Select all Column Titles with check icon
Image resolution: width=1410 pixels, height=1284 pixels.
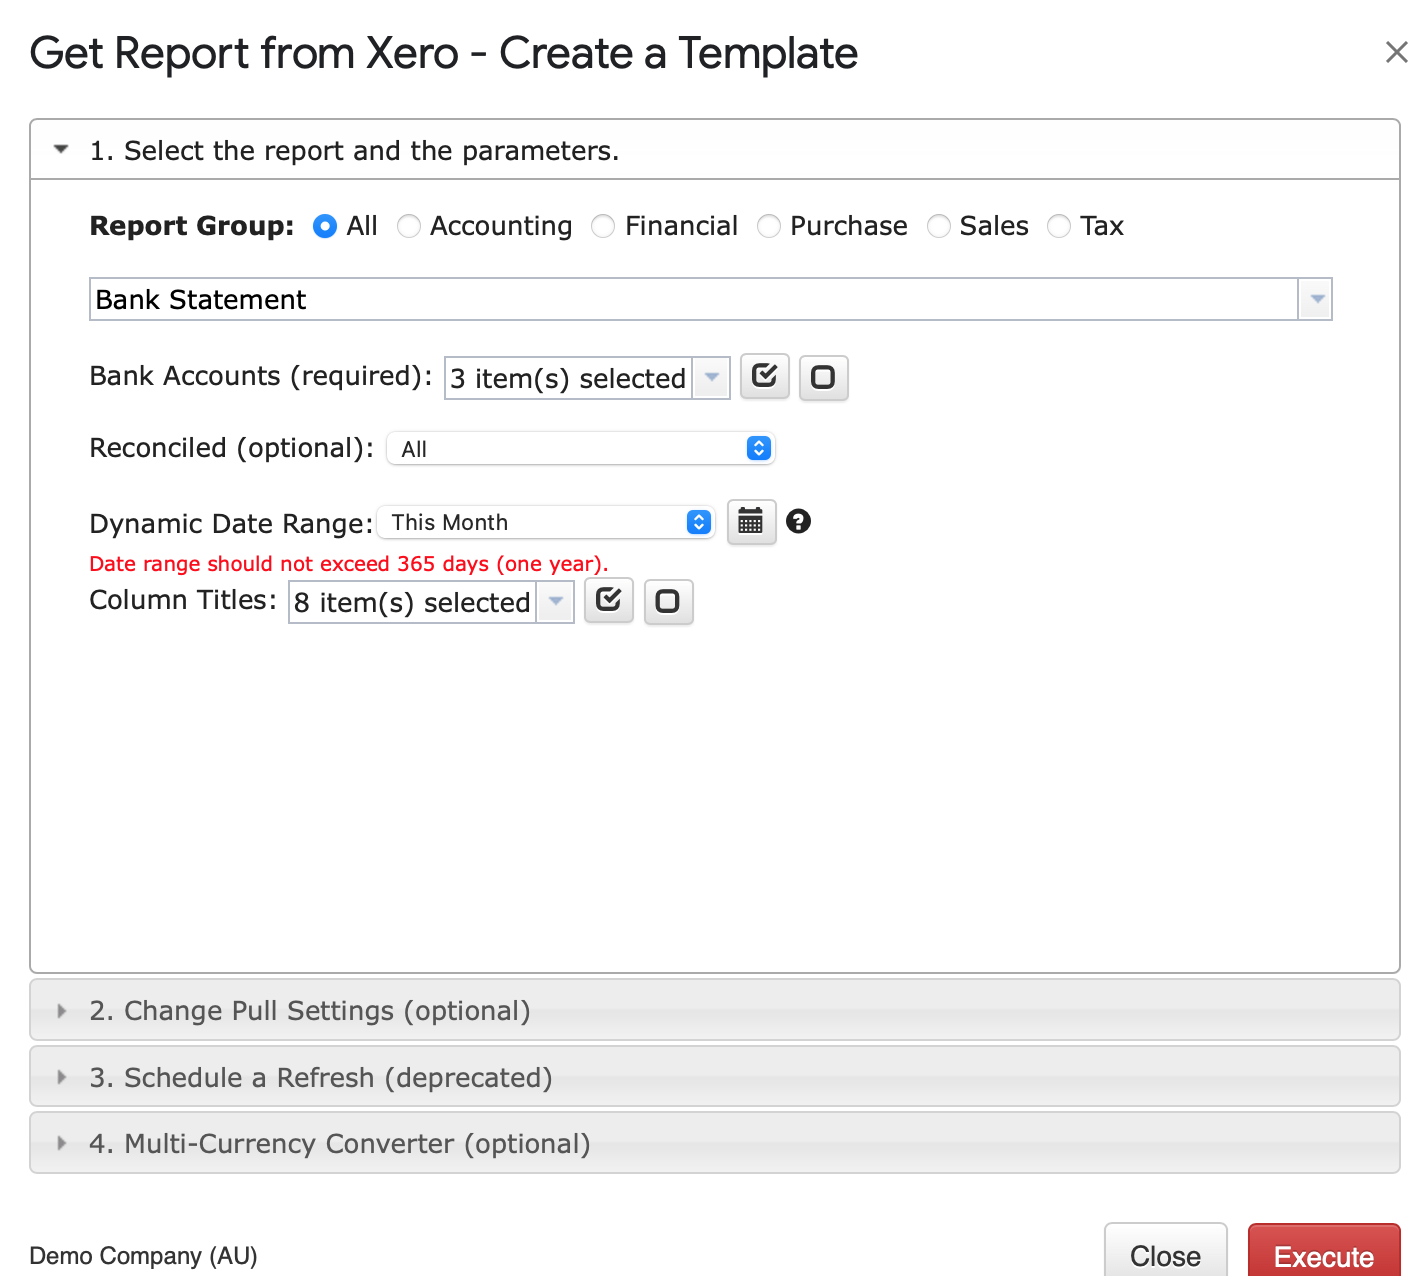[609, 601]
